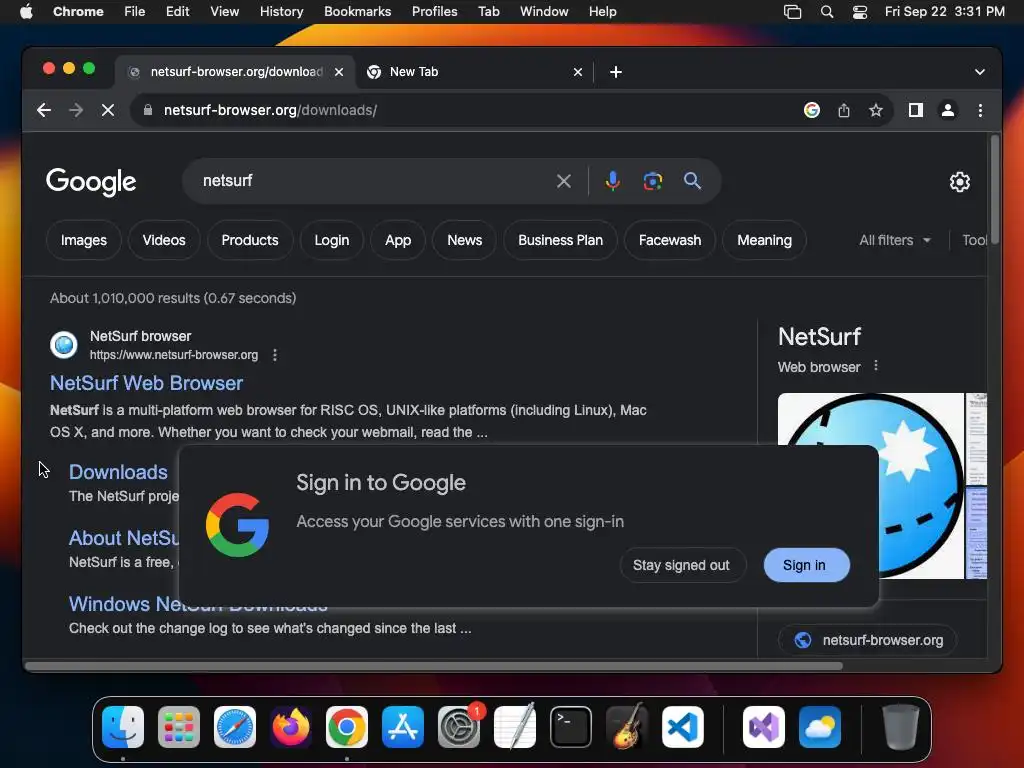Open App Store from dock
Viewport: 1024px width, 768px height.
tap(403, 727)
